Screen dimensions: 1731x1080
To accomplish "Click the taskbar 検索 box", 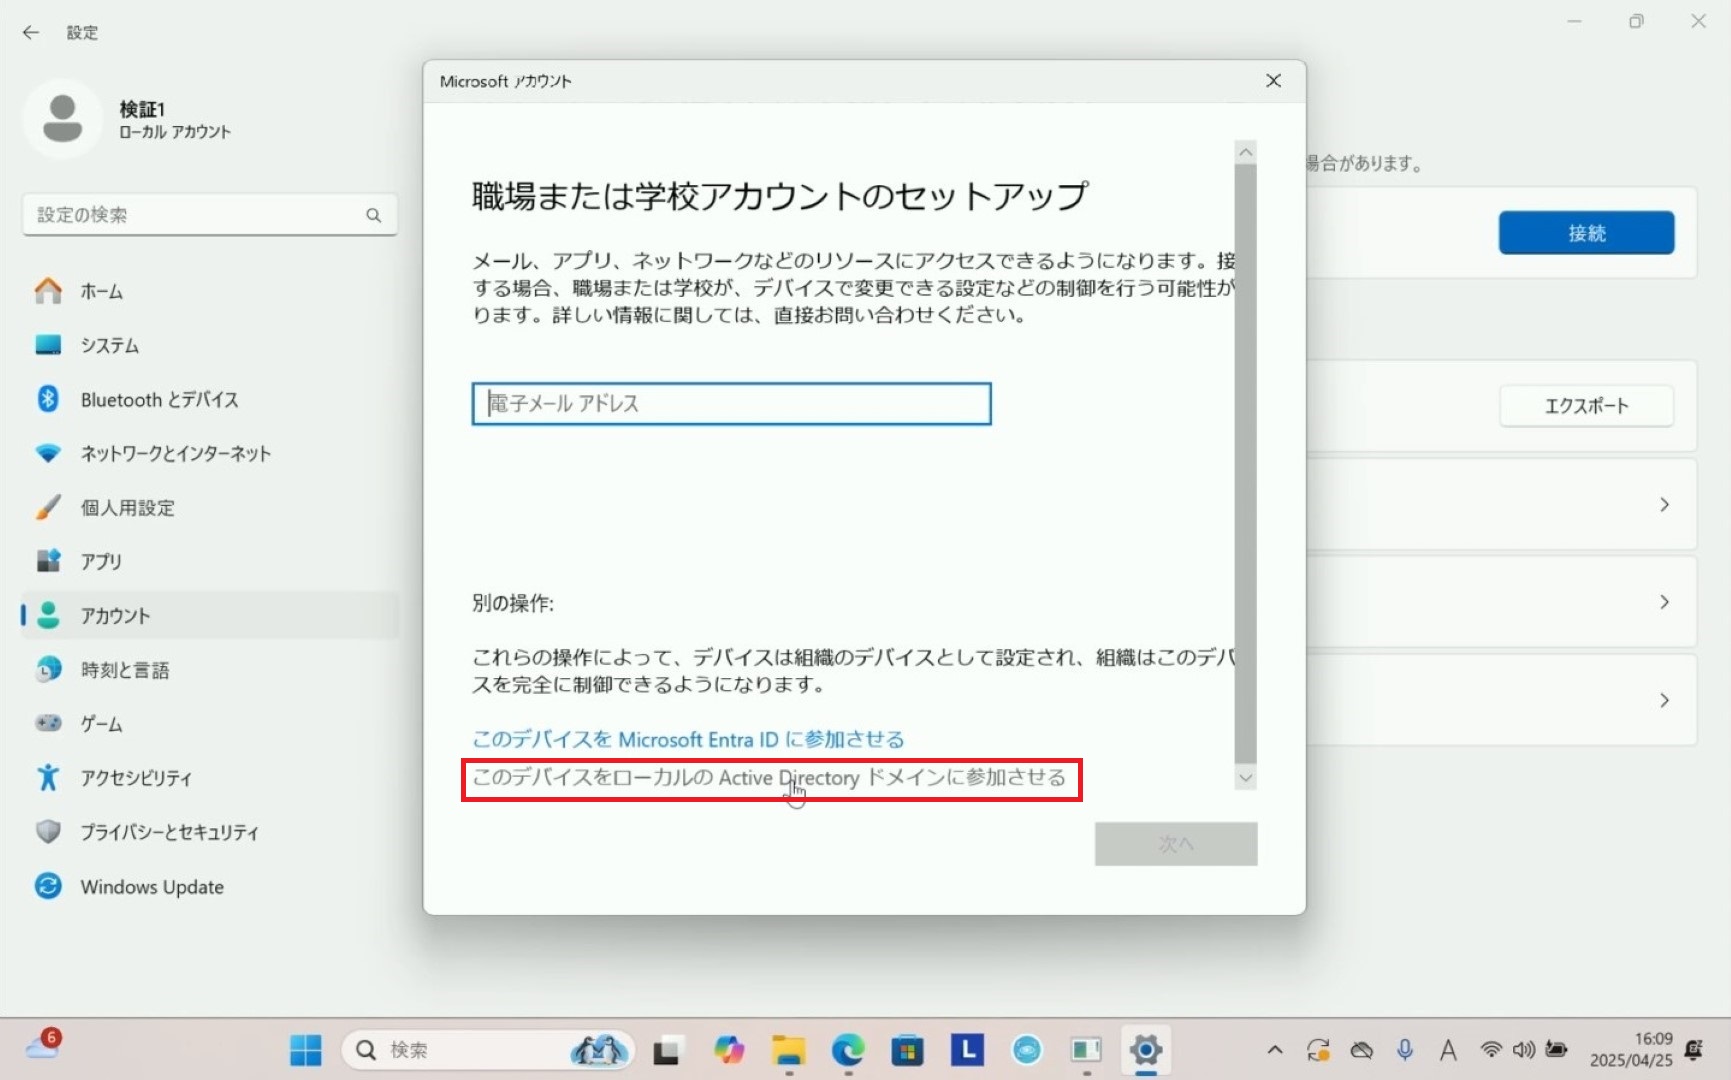I will click(488, 1050).
